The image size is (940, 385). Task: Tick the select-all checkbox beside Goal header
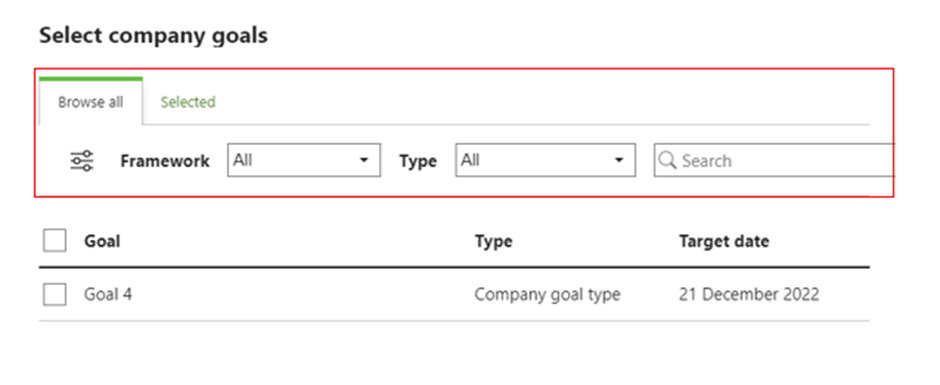tap(55, 241)
